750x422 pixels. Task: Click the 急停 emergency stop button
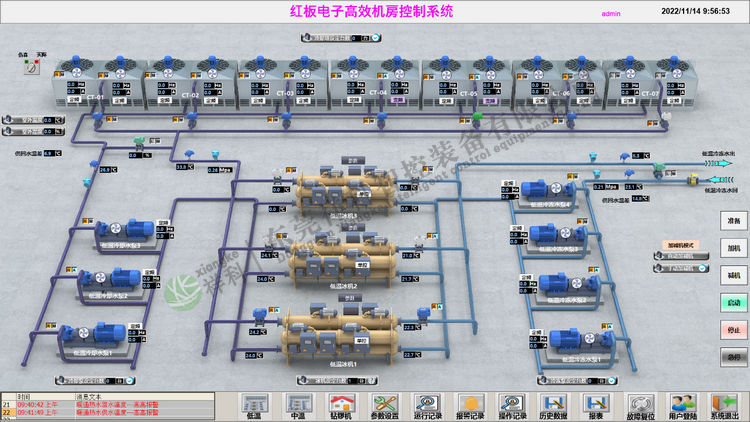pyautogui.click(x=734, y=356)
